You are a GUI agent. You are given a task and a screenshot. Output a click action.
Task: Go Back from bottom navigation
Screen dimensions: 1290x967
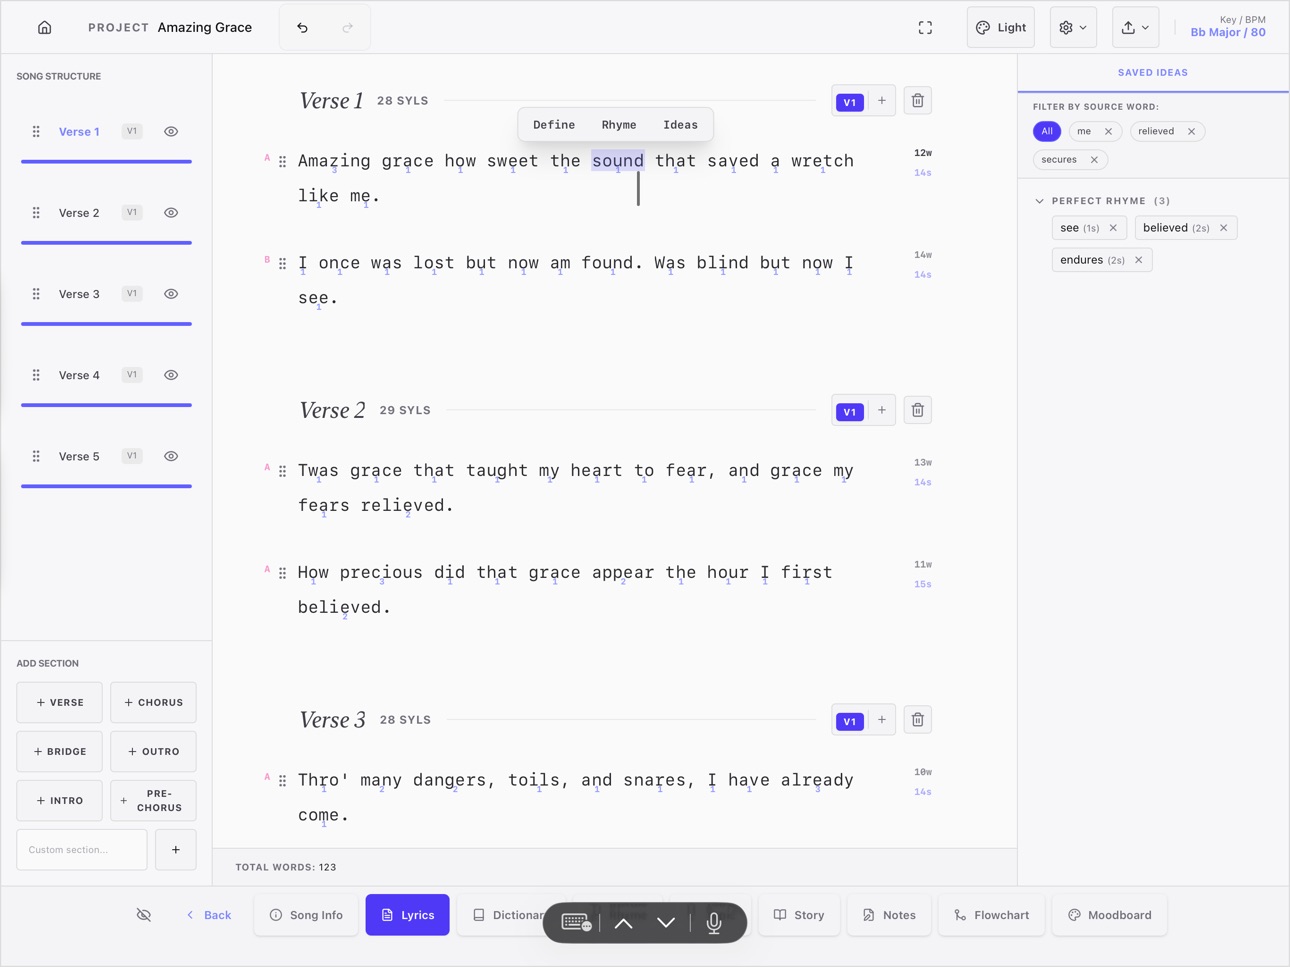209,915
